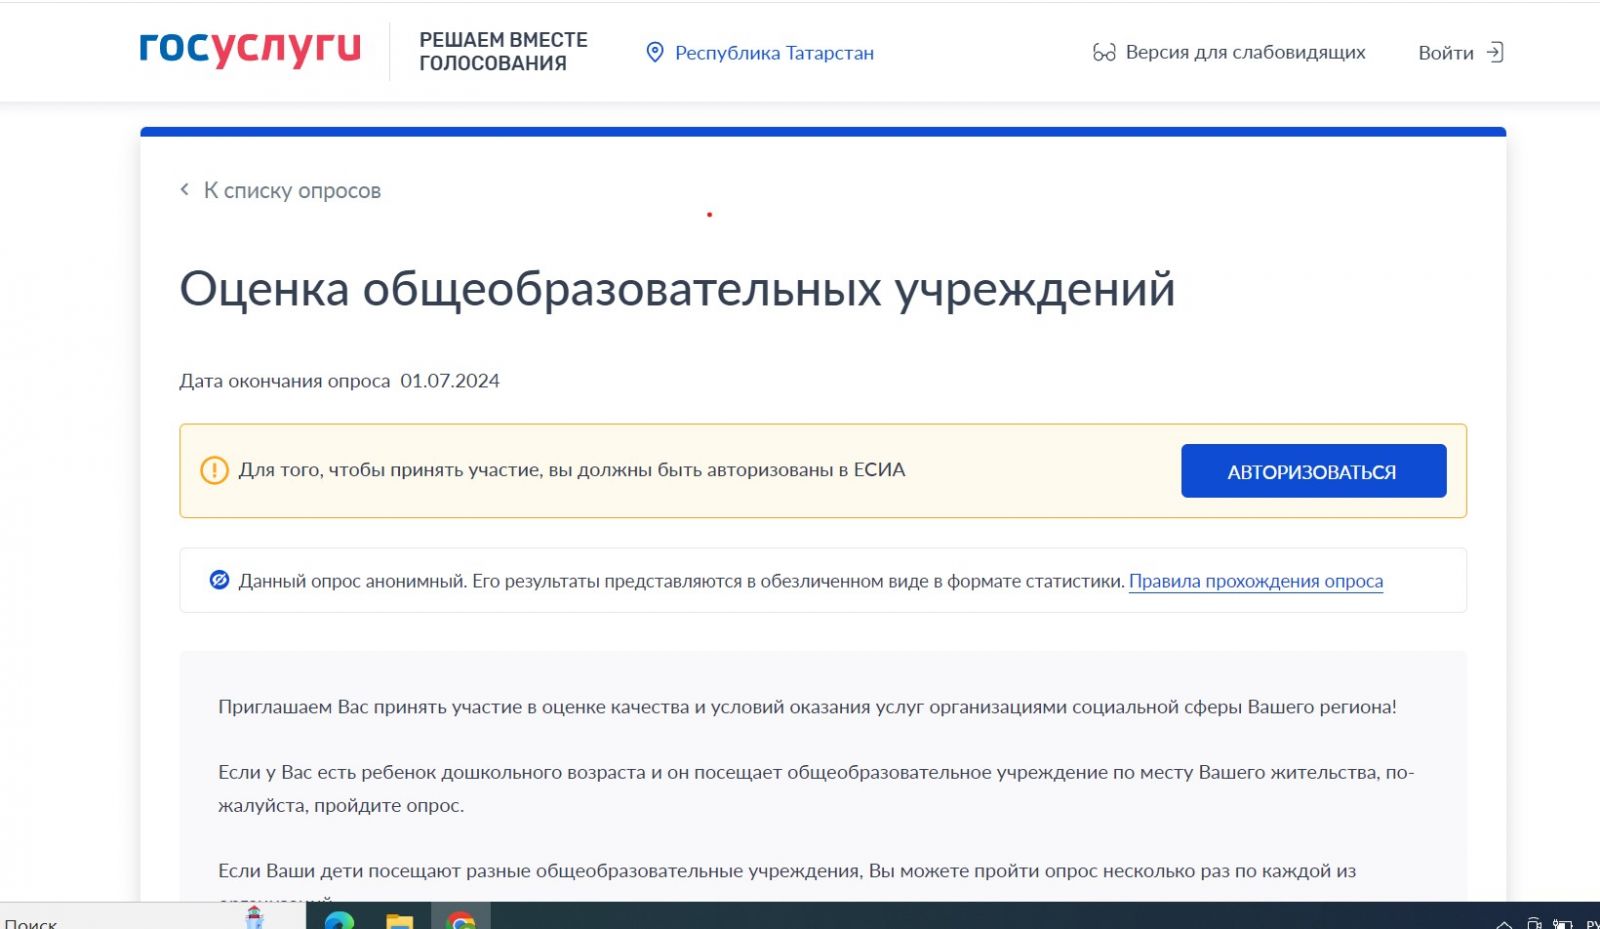Open Правила прохождения опроса link

point(1255,581)
